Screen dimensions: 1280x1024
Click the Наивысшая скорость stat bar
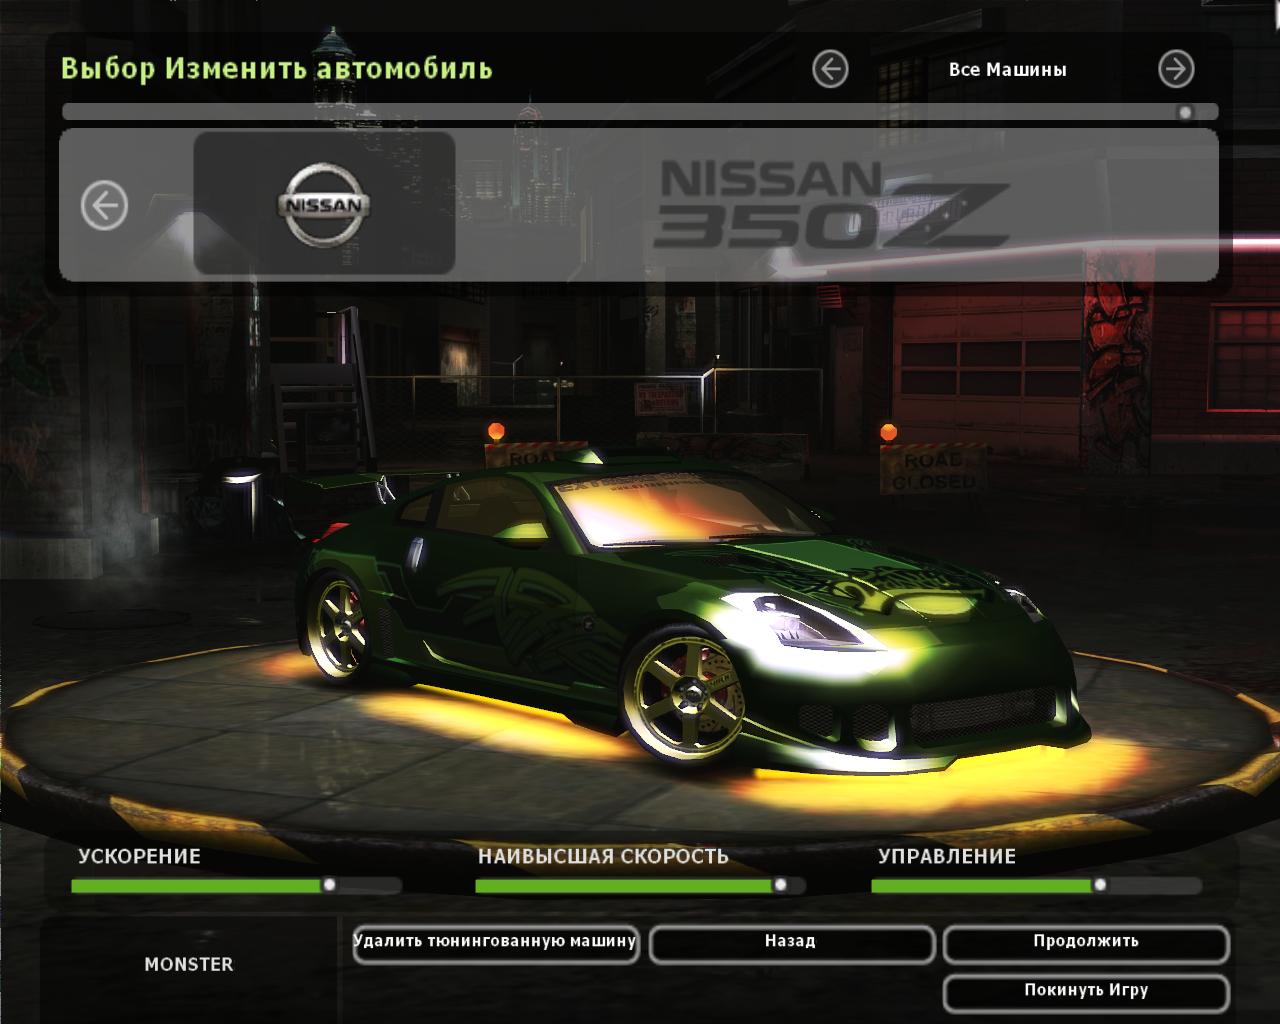pyautogui.click(x=640, y=885)
